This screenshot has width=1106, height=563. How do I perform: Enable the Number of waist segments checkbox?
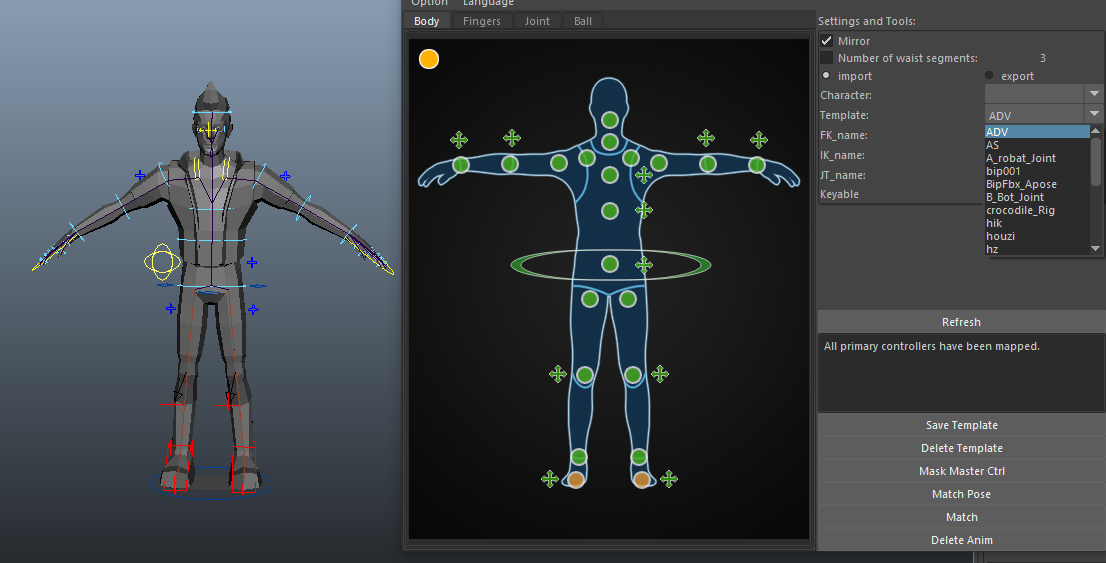[x=827, y=58]
